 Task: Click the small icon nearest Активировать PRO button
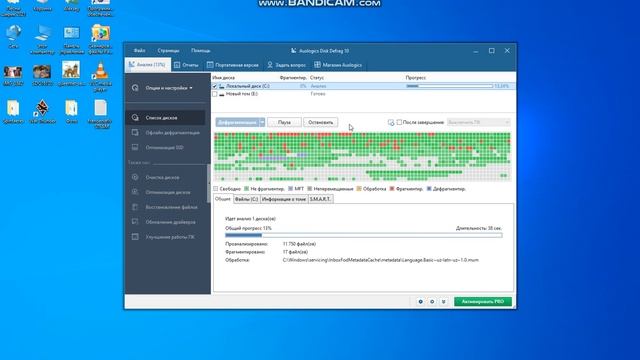click(x=443, y=302)
